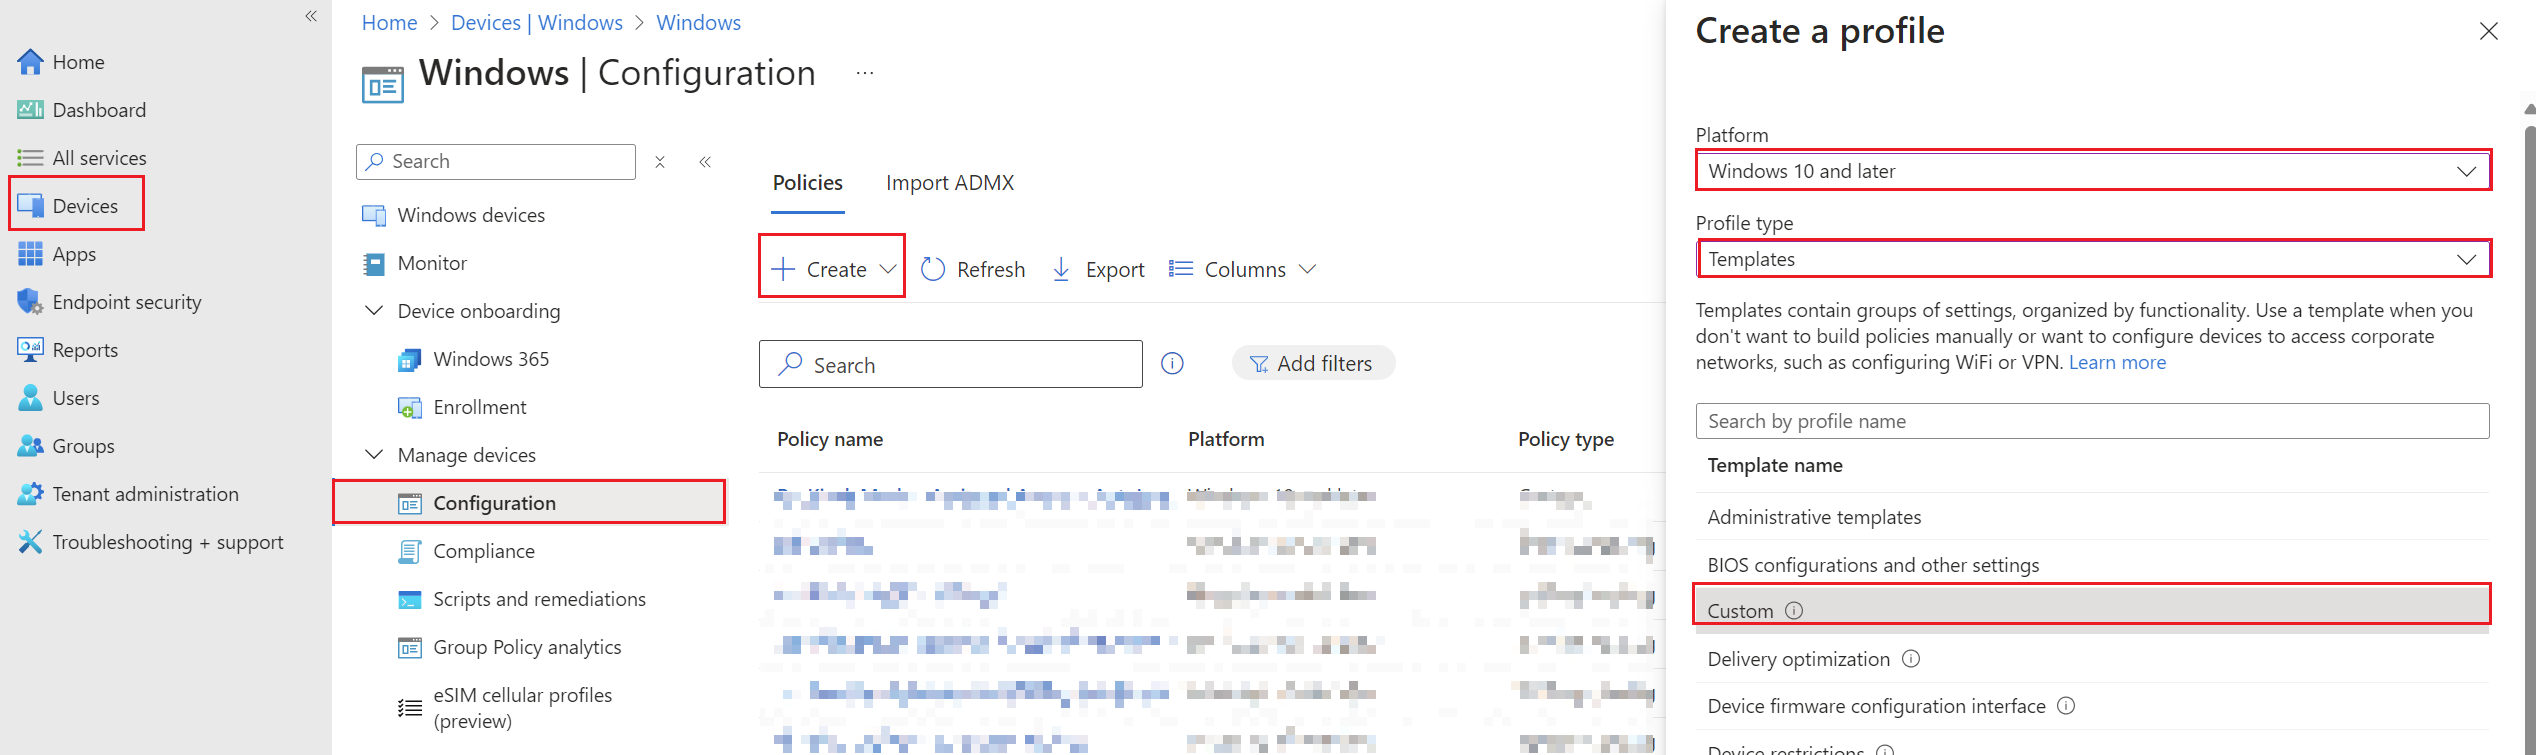The height and width of the screenshot is (755, 2536).
Task: Click info icon next to policy search
Action: coord(1172,364)
